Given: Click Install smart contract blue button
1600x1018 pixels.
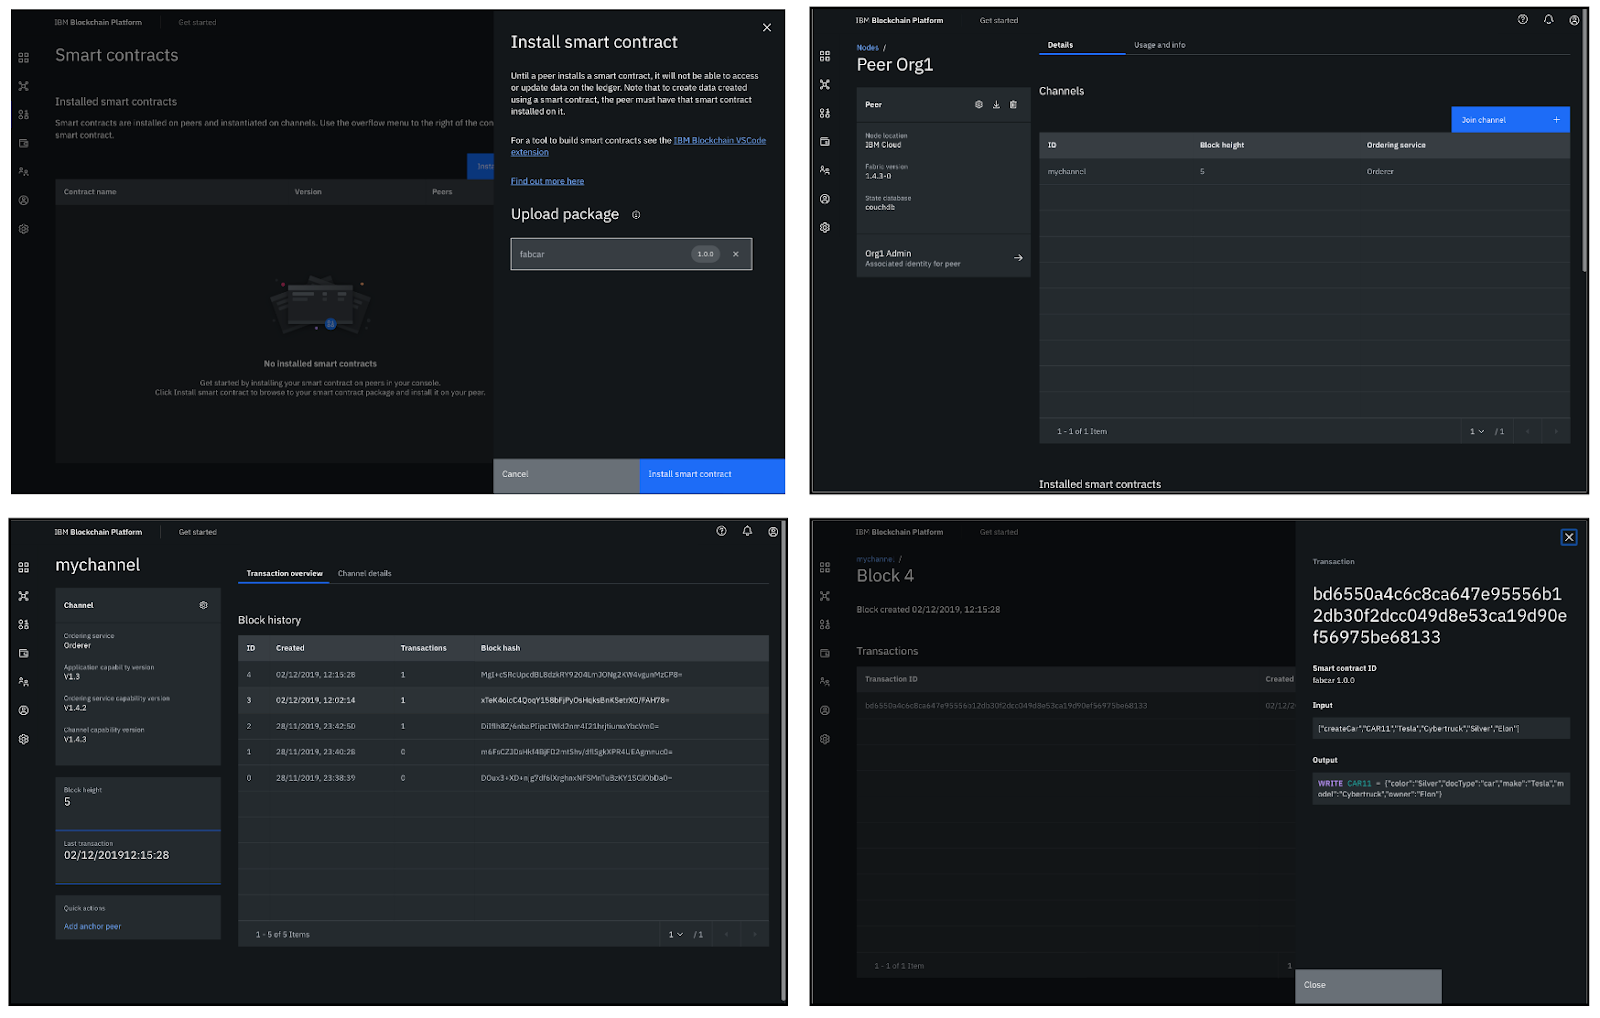Looking at the screenshot, I should [x=712, y=474].
